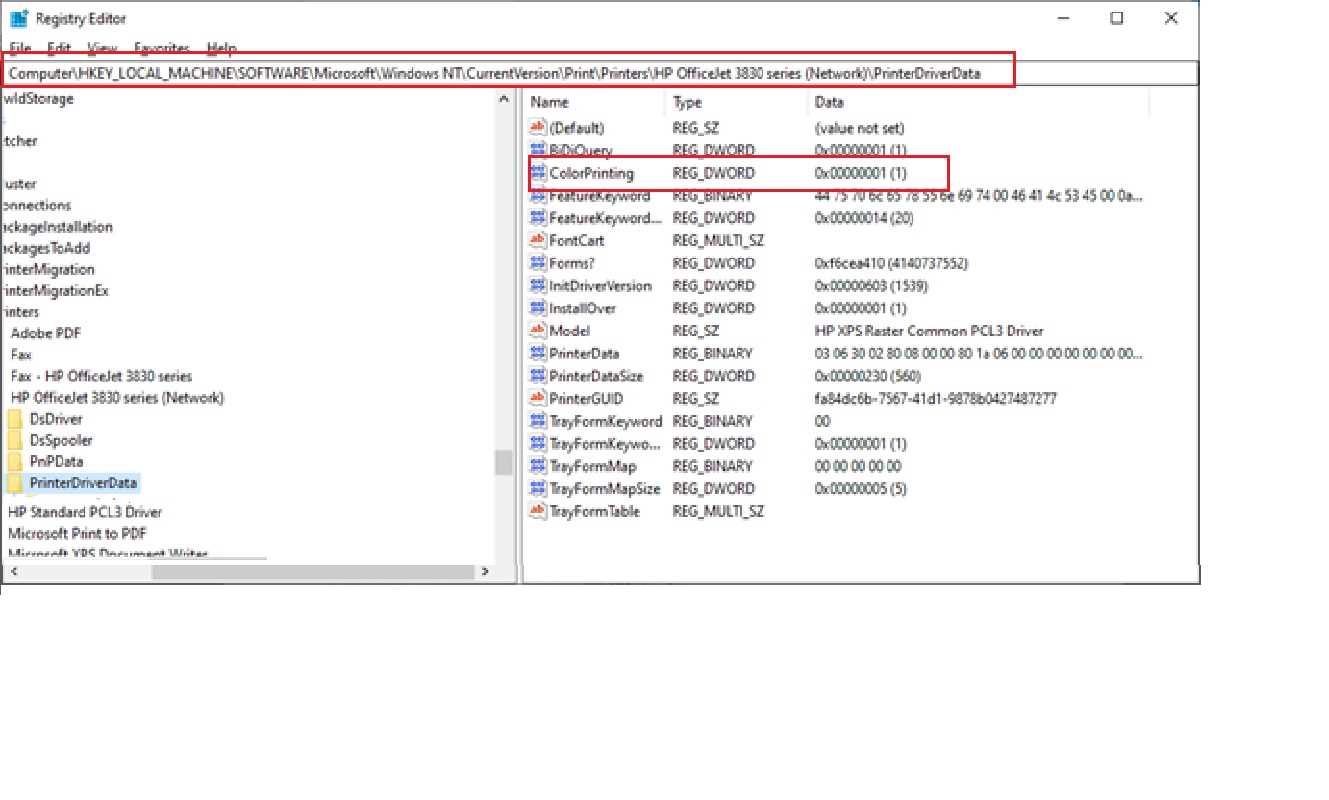This screenshot has height=800, width=1329.
Task: Click the BiDiQuery DWORD value icon
Action: 538,150
